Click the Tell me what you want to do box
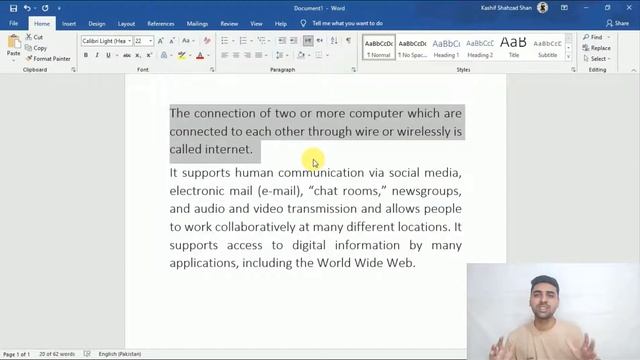 [347, 24]
